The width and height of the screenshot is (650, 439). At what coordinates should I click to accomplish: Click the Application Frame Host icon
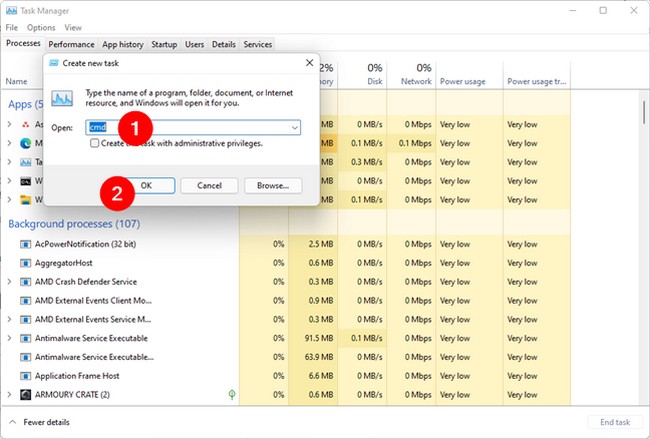coord(26,376)
